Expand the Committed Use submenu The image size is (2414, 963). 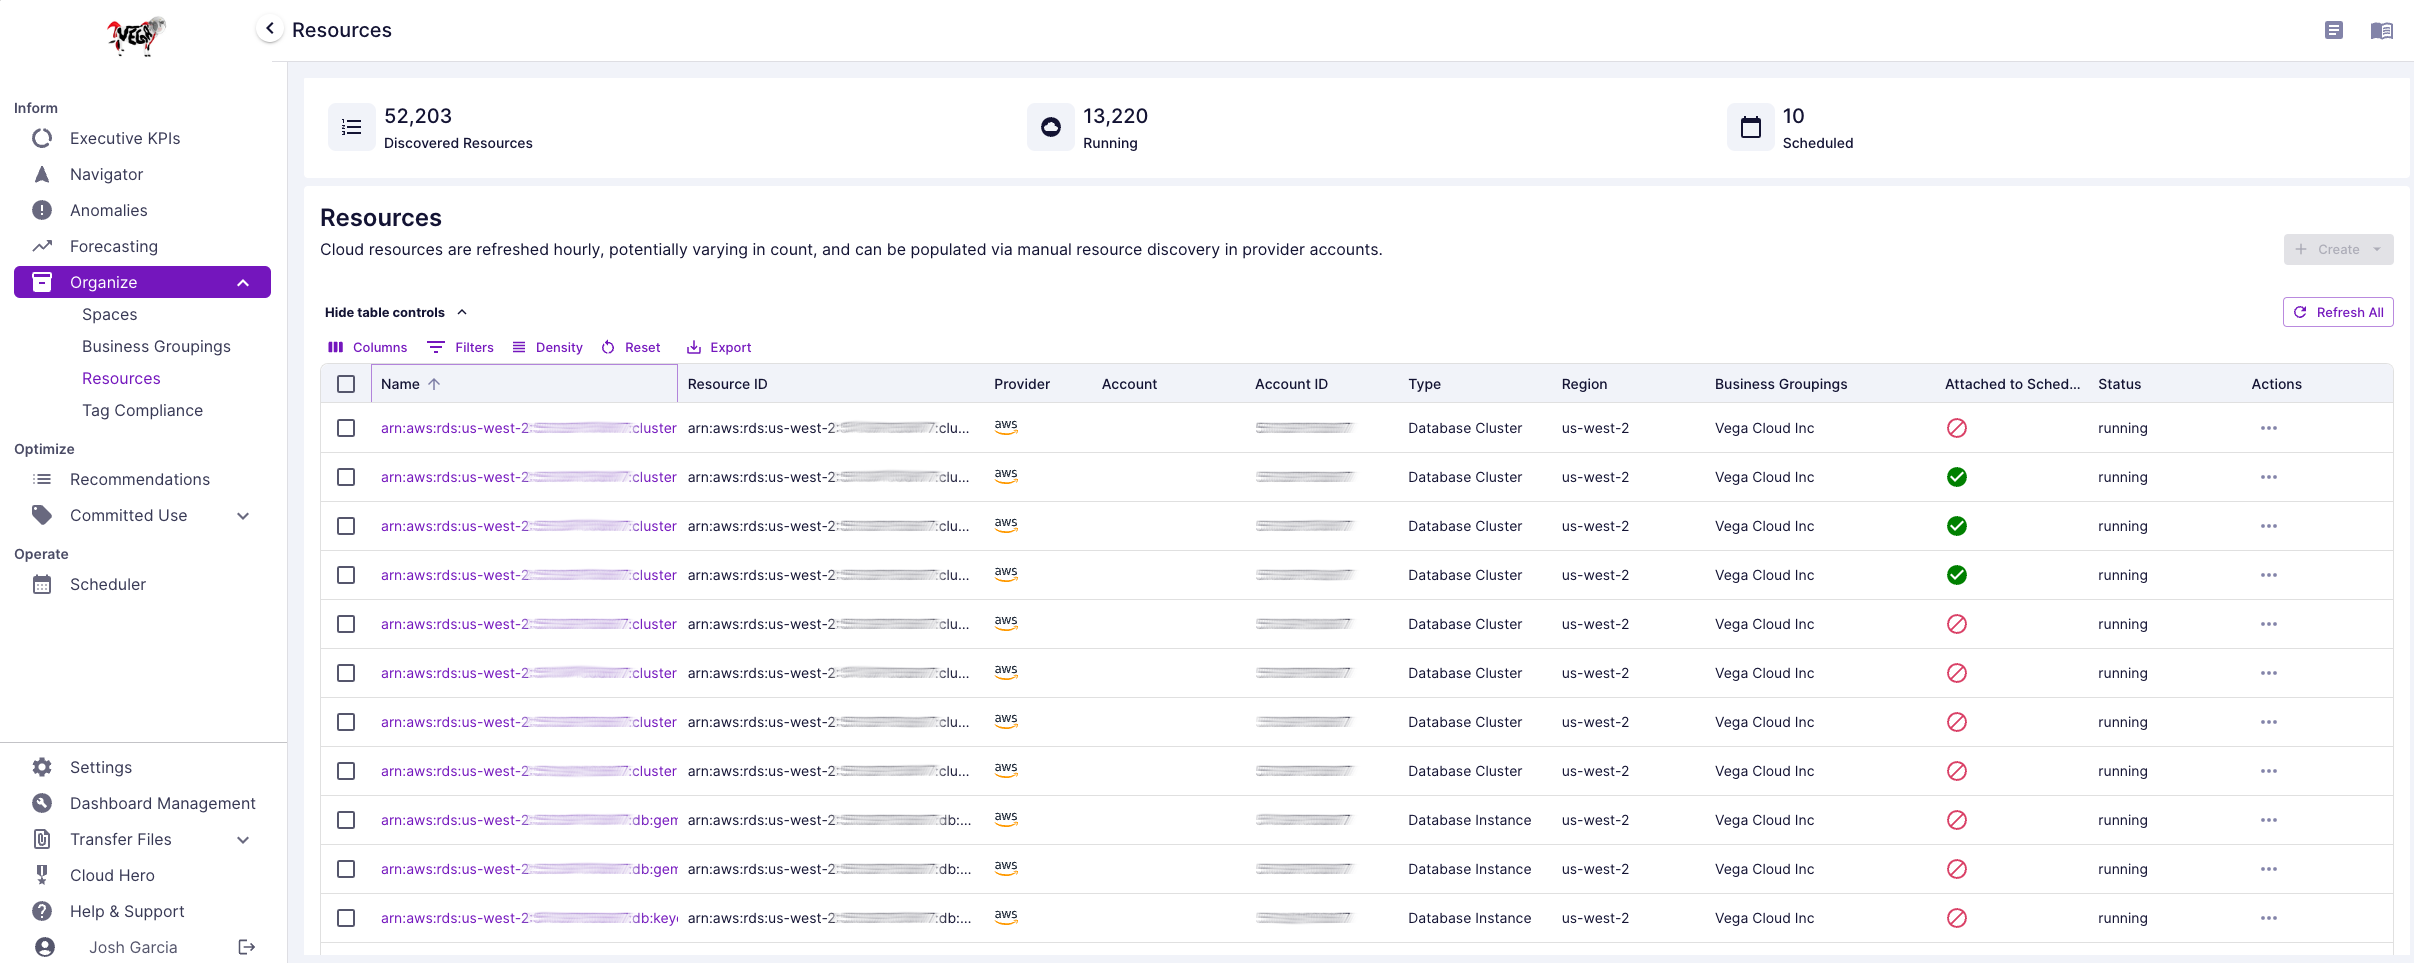(x=243, y=516)
